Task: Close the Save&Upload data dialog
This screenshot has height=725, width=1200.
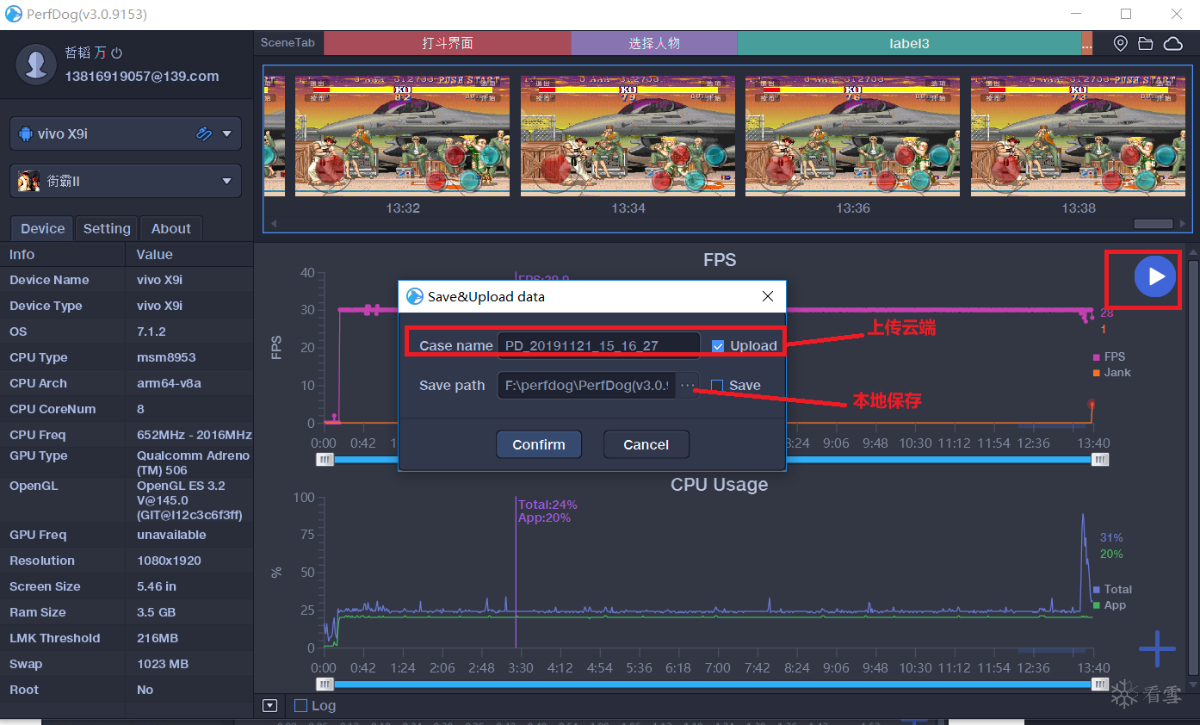Action: coord(768,297)
